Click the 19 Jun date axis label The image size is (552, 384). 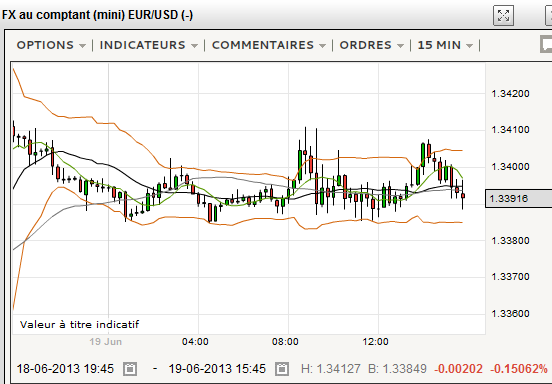pyautogui.click(x=105, y=342)
